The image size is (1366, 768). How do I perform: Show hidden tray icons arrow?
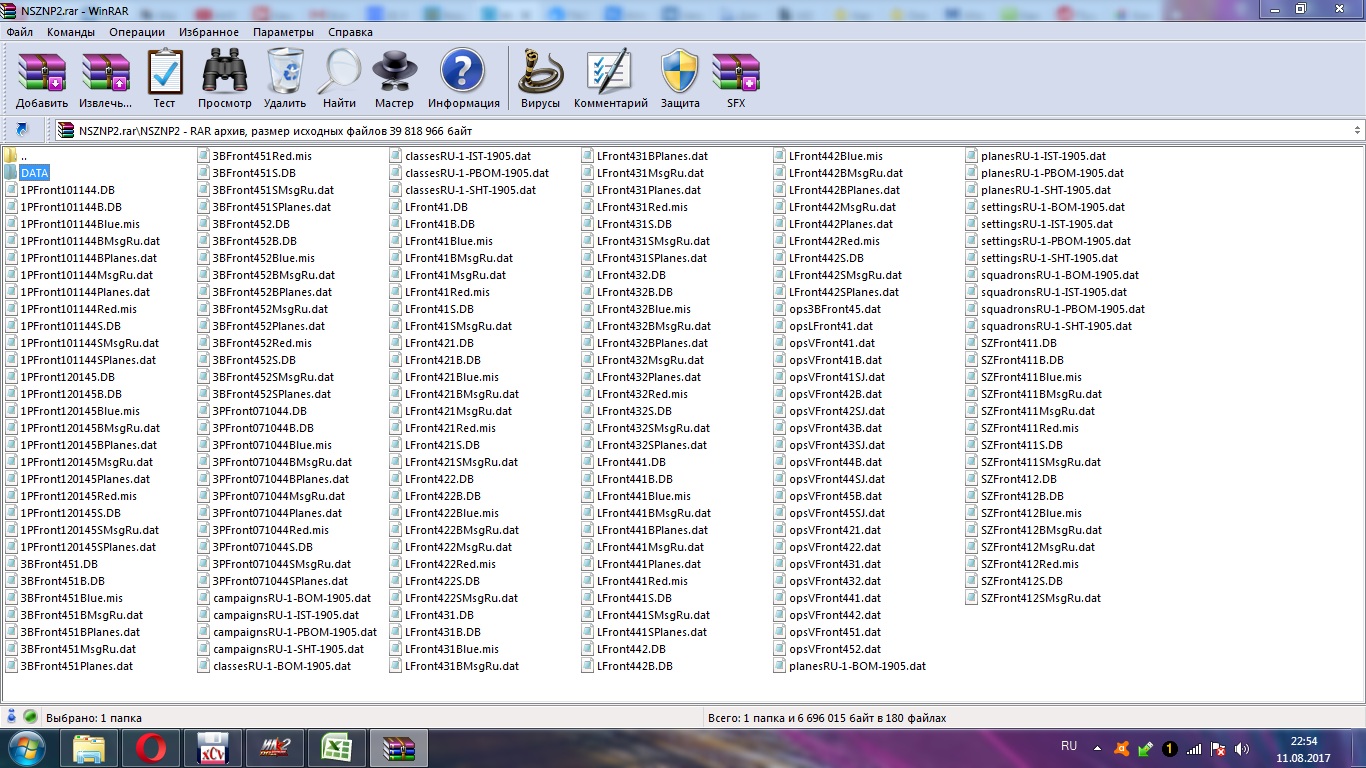(1099, 748)
